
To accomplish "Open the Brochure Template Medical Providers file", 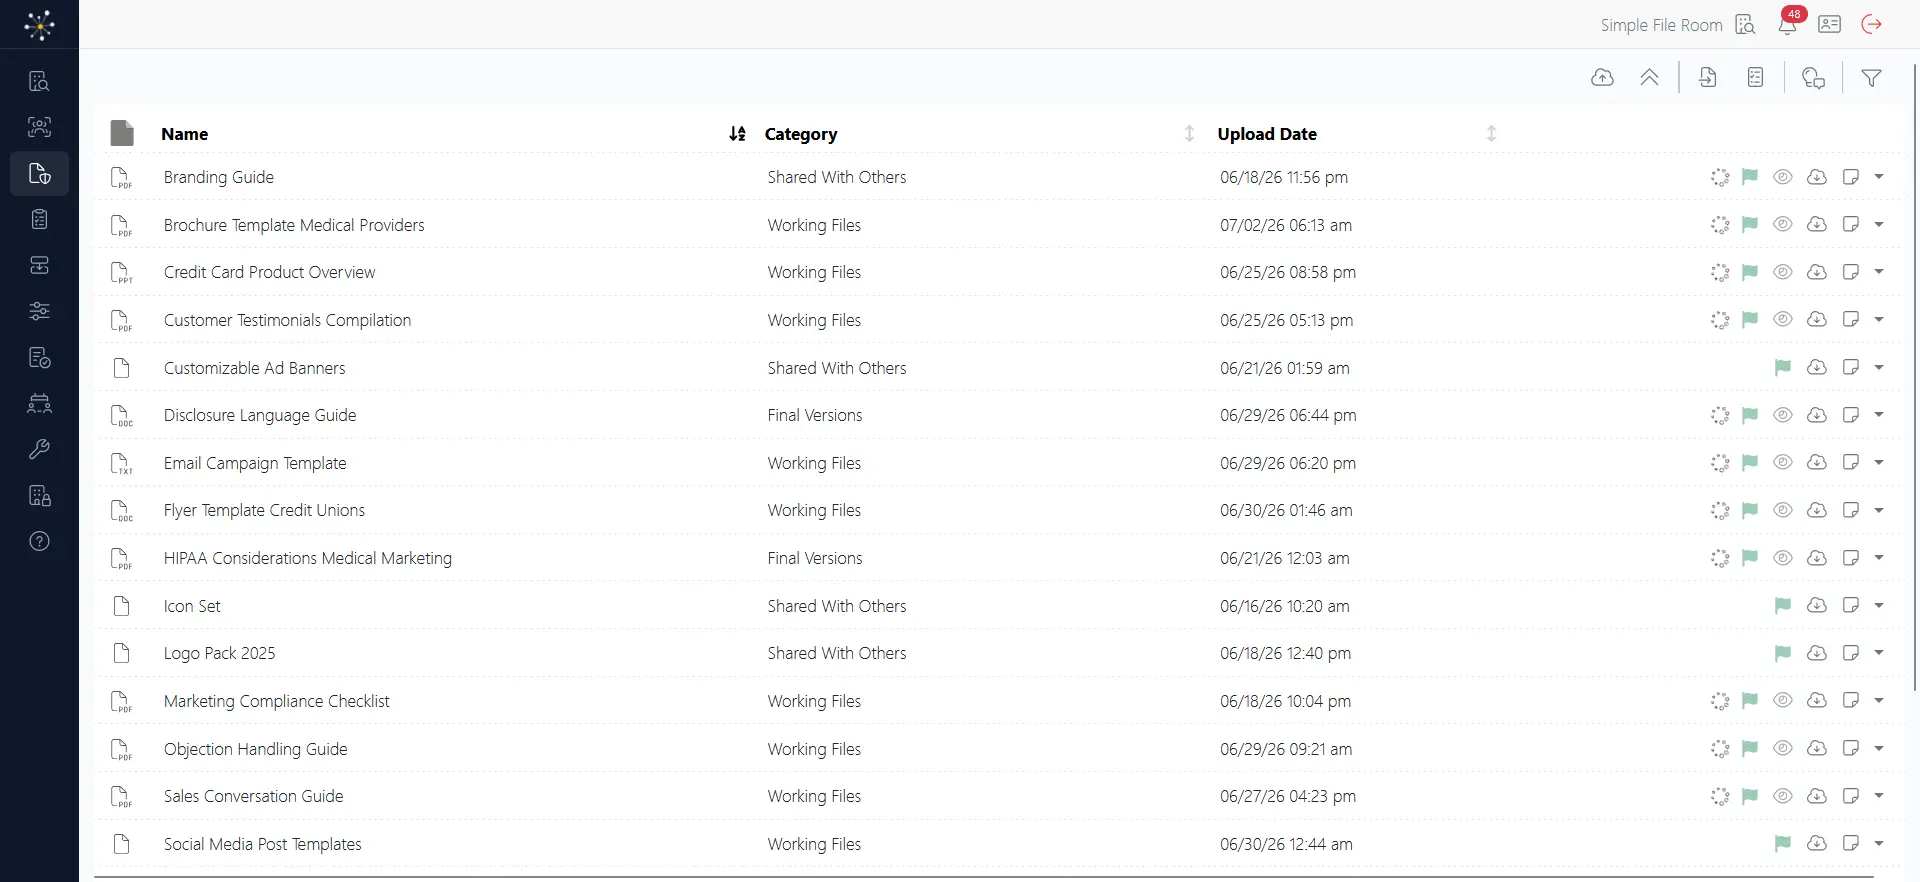I will (294, 225).
